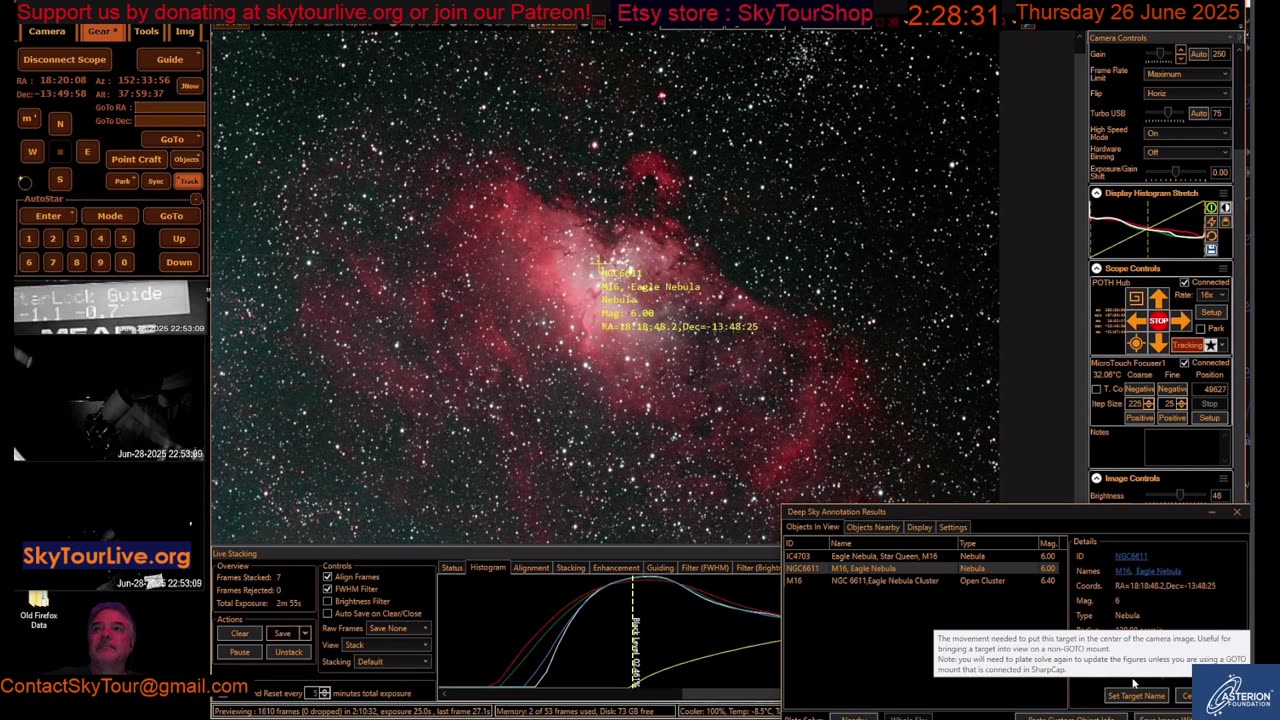Click the m' slew rate button

(x=27, y=118)
